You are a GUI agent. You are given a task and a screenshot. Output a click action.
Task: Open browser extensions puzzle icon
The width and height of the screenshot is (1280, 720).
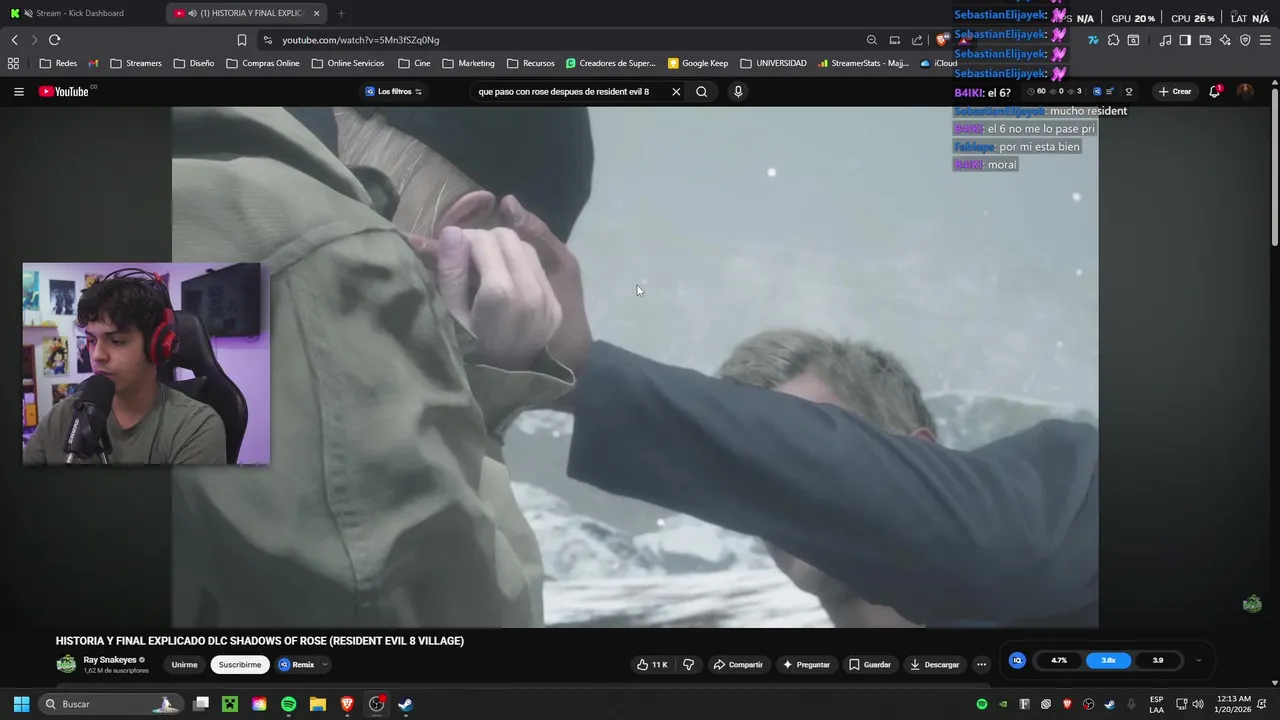(x=1113, y=40)
